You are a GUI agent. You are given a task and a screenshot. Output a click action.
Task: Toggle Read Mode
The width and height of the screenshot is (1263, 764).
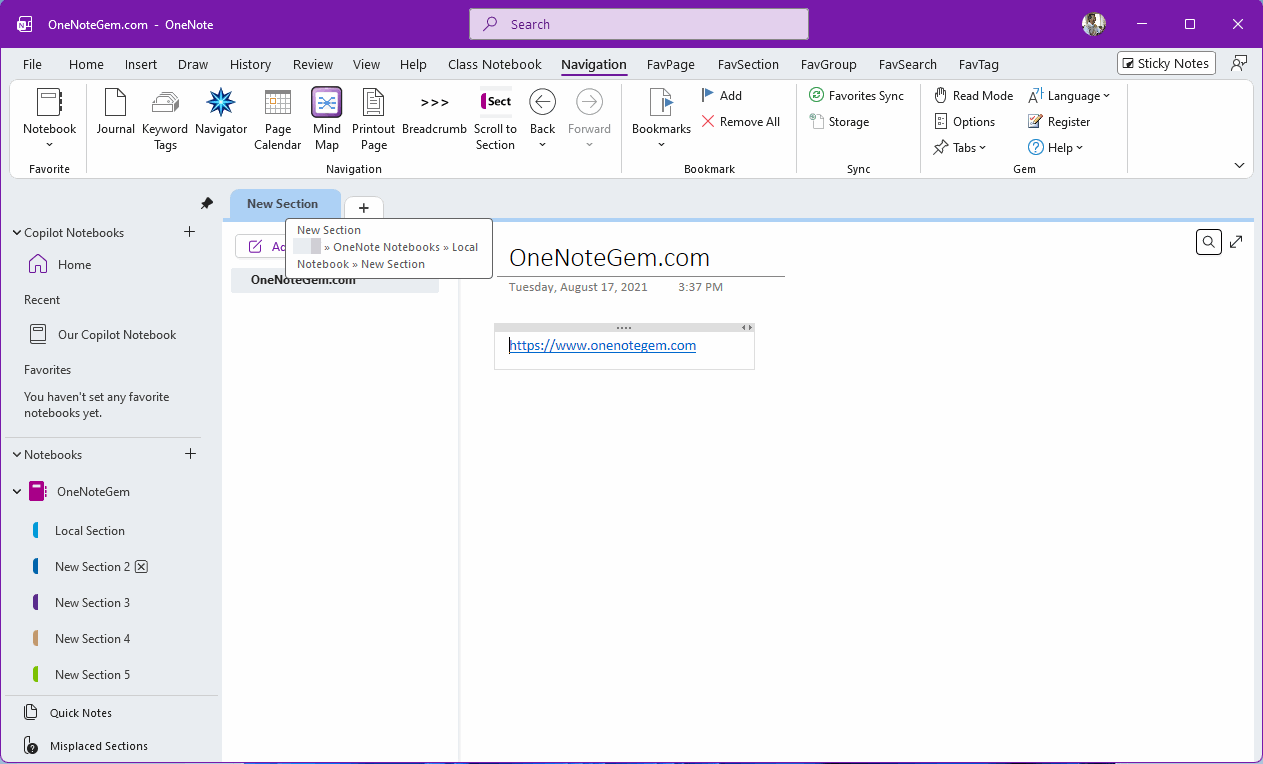click(973, 95)
